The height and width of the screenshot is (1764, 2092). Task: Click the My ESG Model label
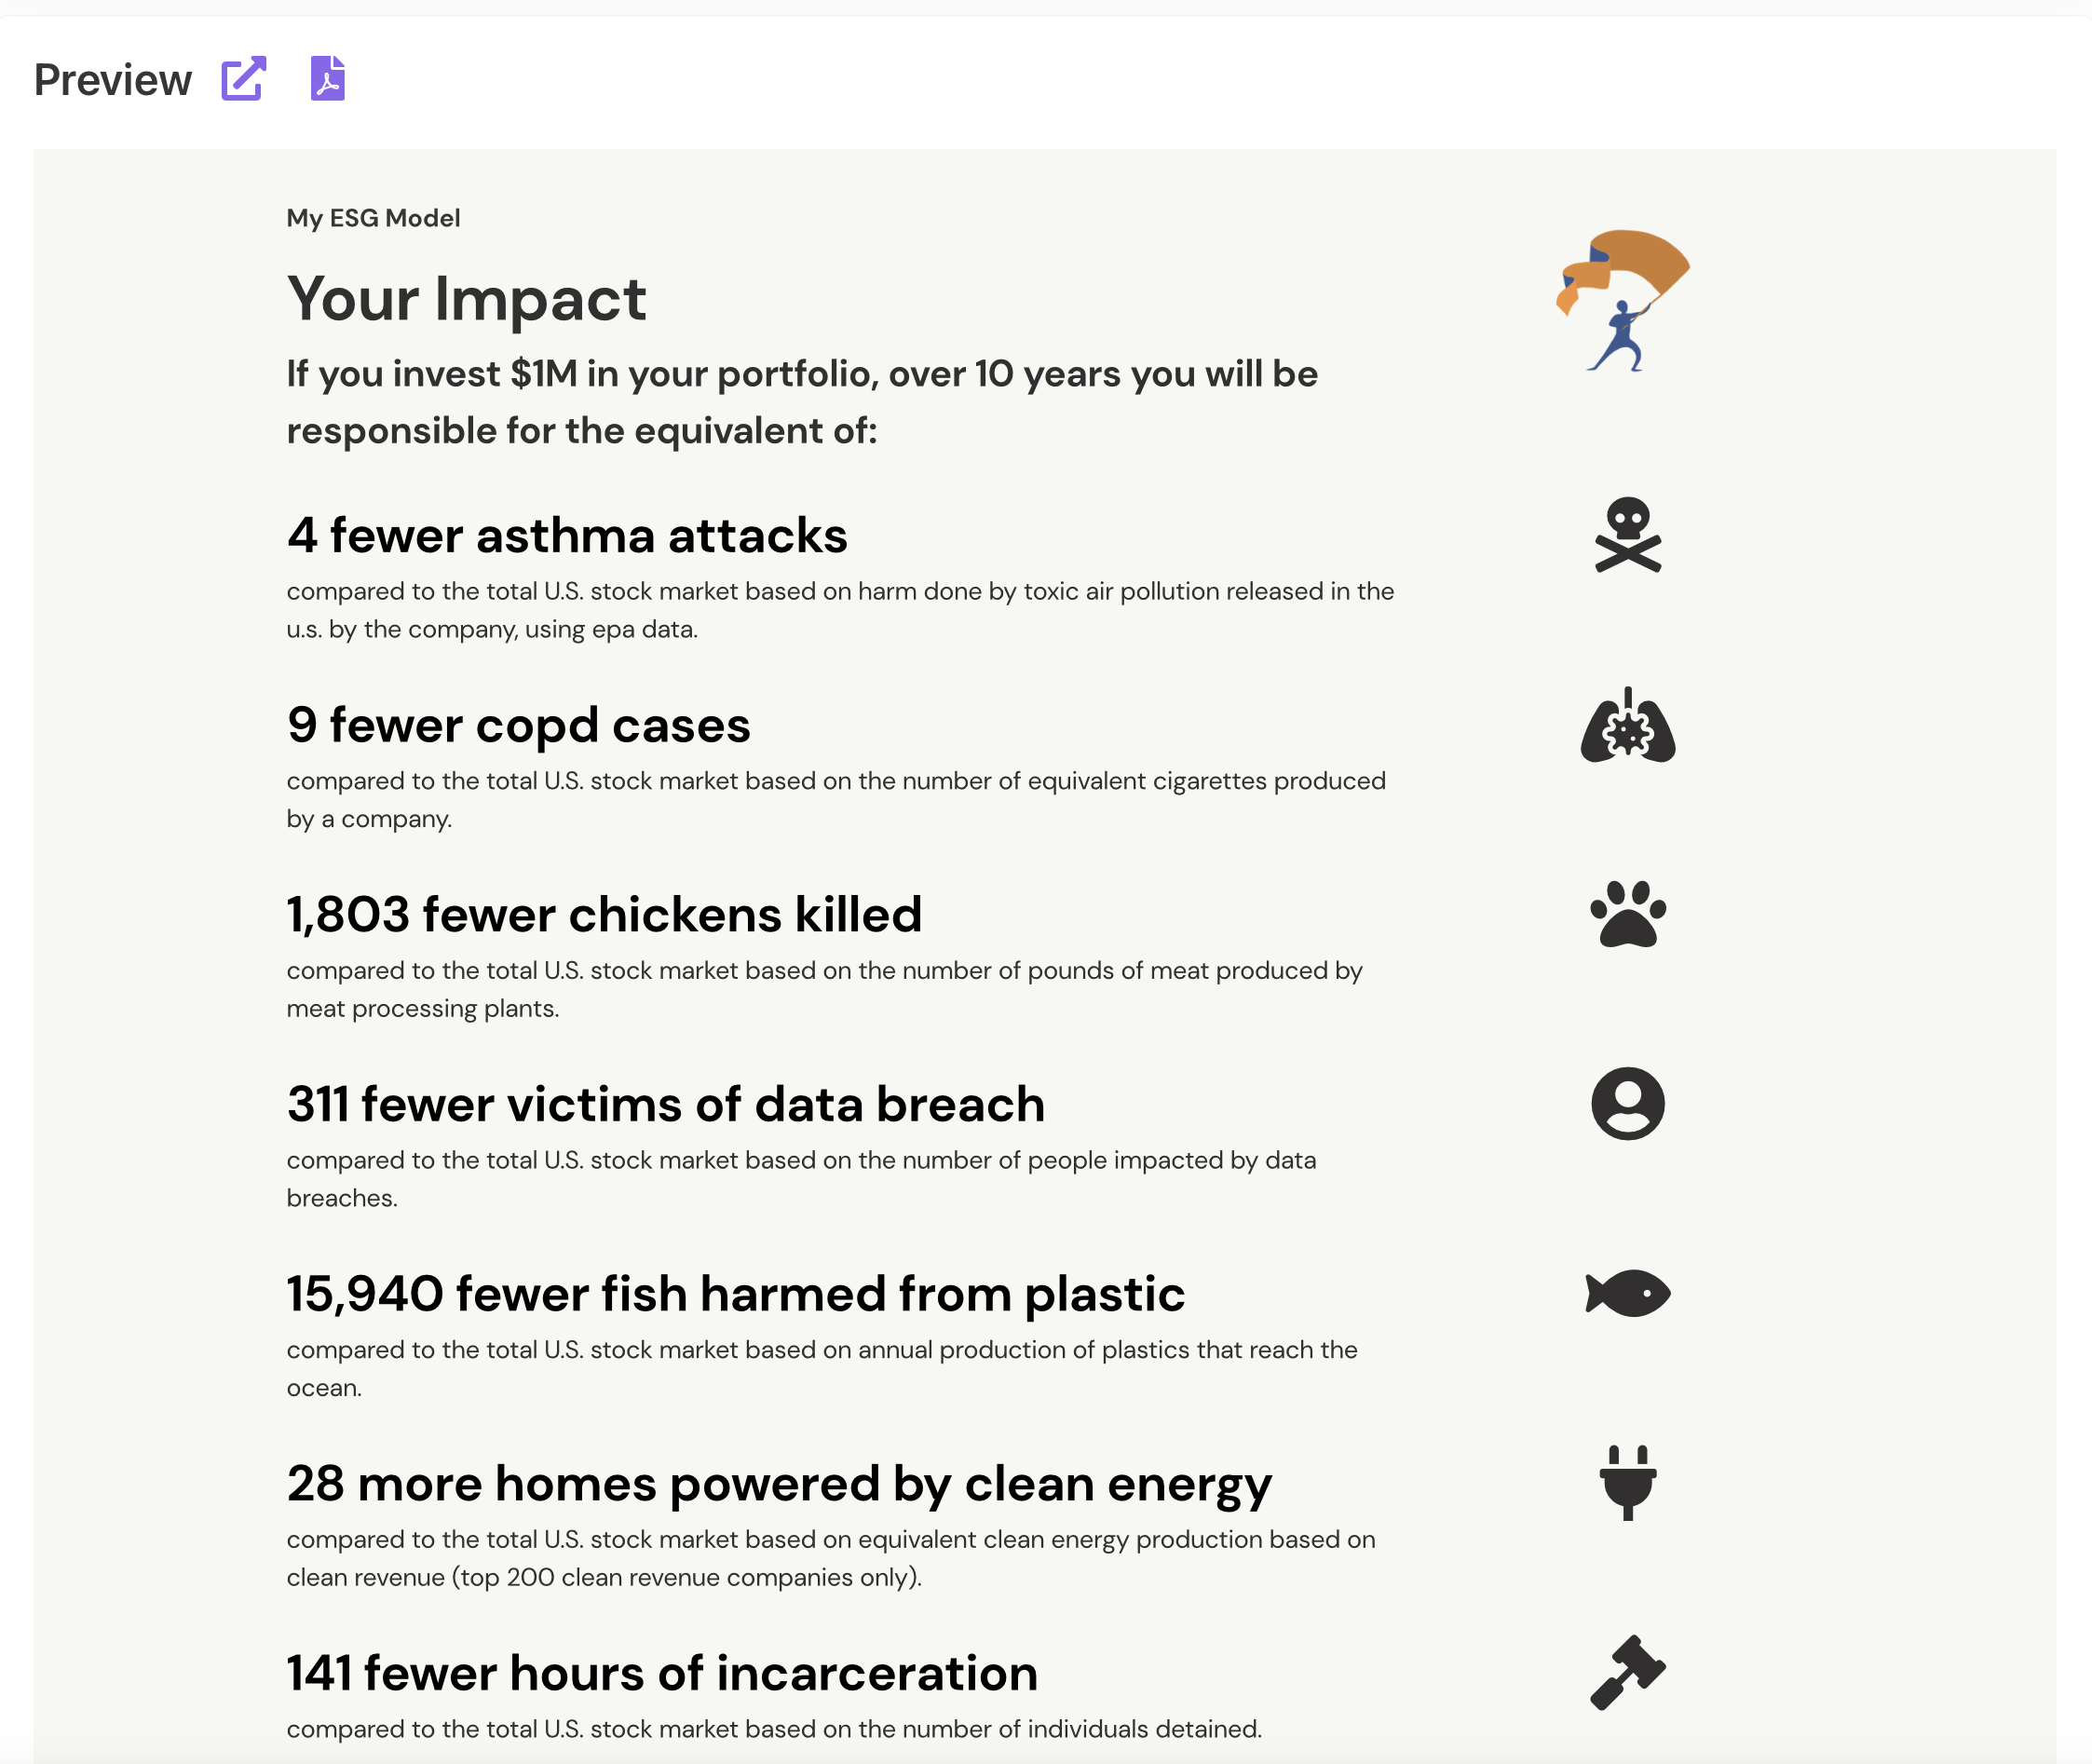click(373, 218)
